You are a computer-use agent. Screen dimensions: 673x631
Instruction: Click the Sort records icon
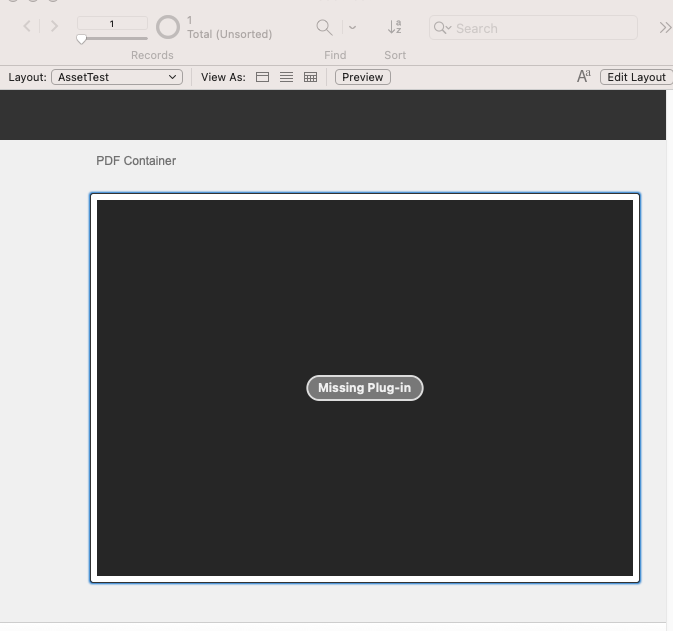pos(394,27)
